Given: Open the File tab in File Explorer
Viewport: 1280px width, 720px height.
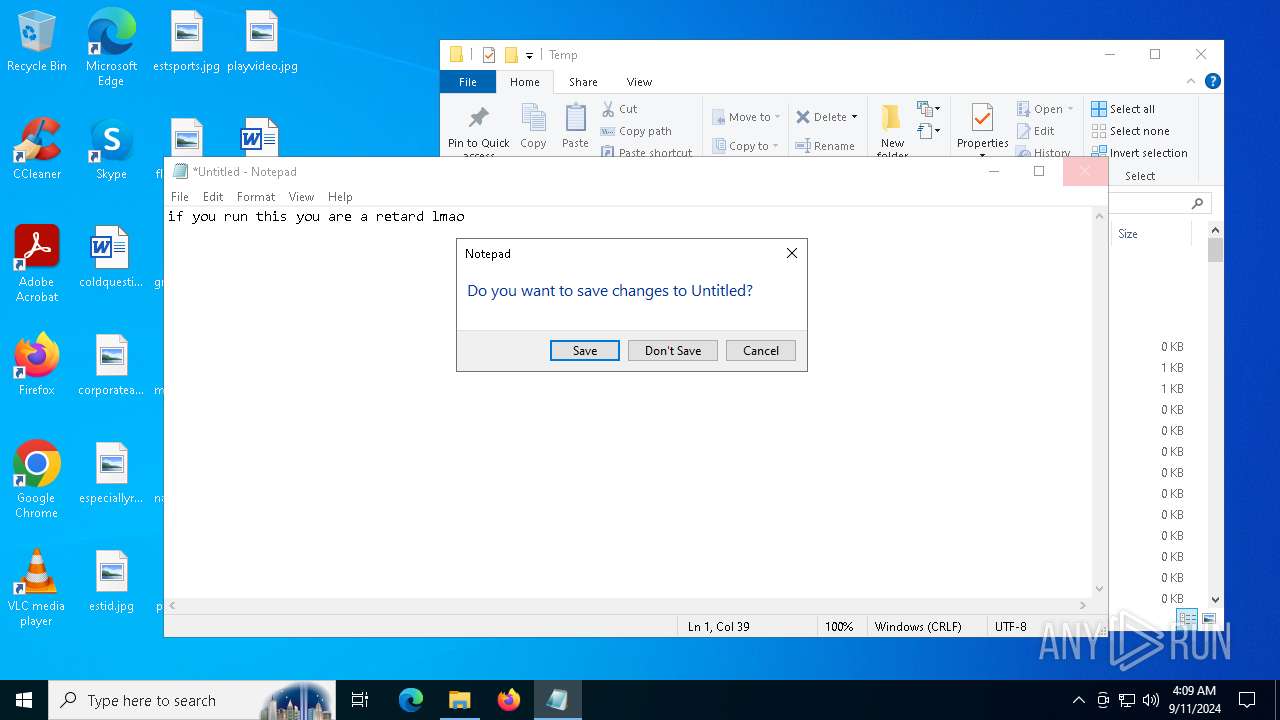Looking at the screenshot, I should coord(468,82).
